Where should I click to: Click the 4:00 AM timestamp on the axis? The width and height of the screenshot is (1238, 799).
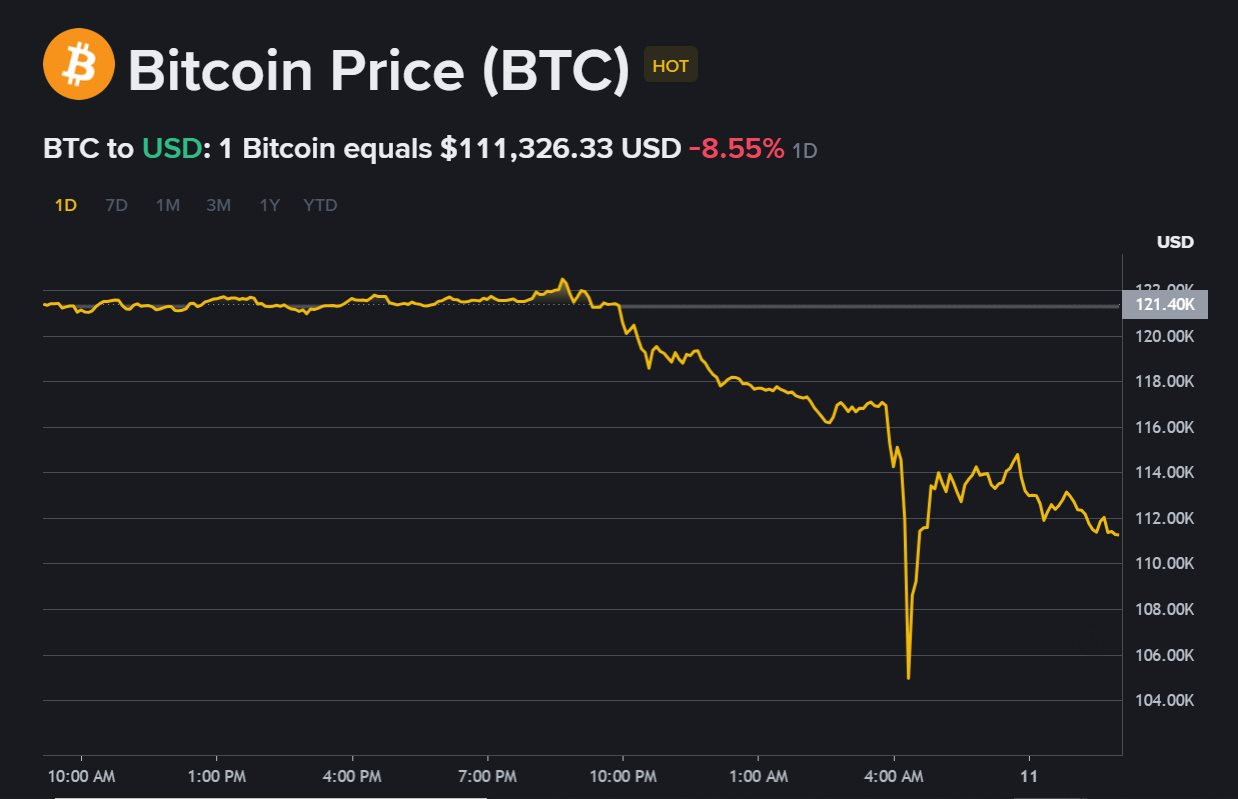(894, 775)
